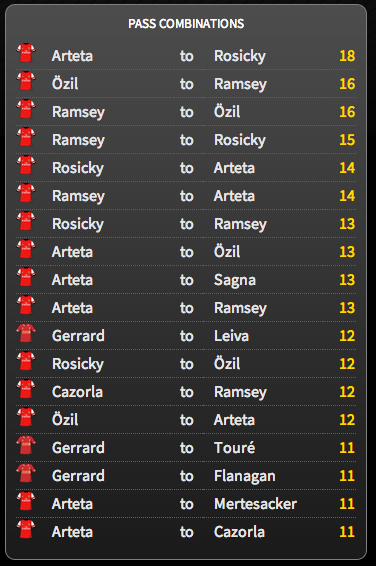The image size is (376, 566).
Task: Click the shirt icon beside Ramsey to Özil
Action: click(x=26, y=109)
